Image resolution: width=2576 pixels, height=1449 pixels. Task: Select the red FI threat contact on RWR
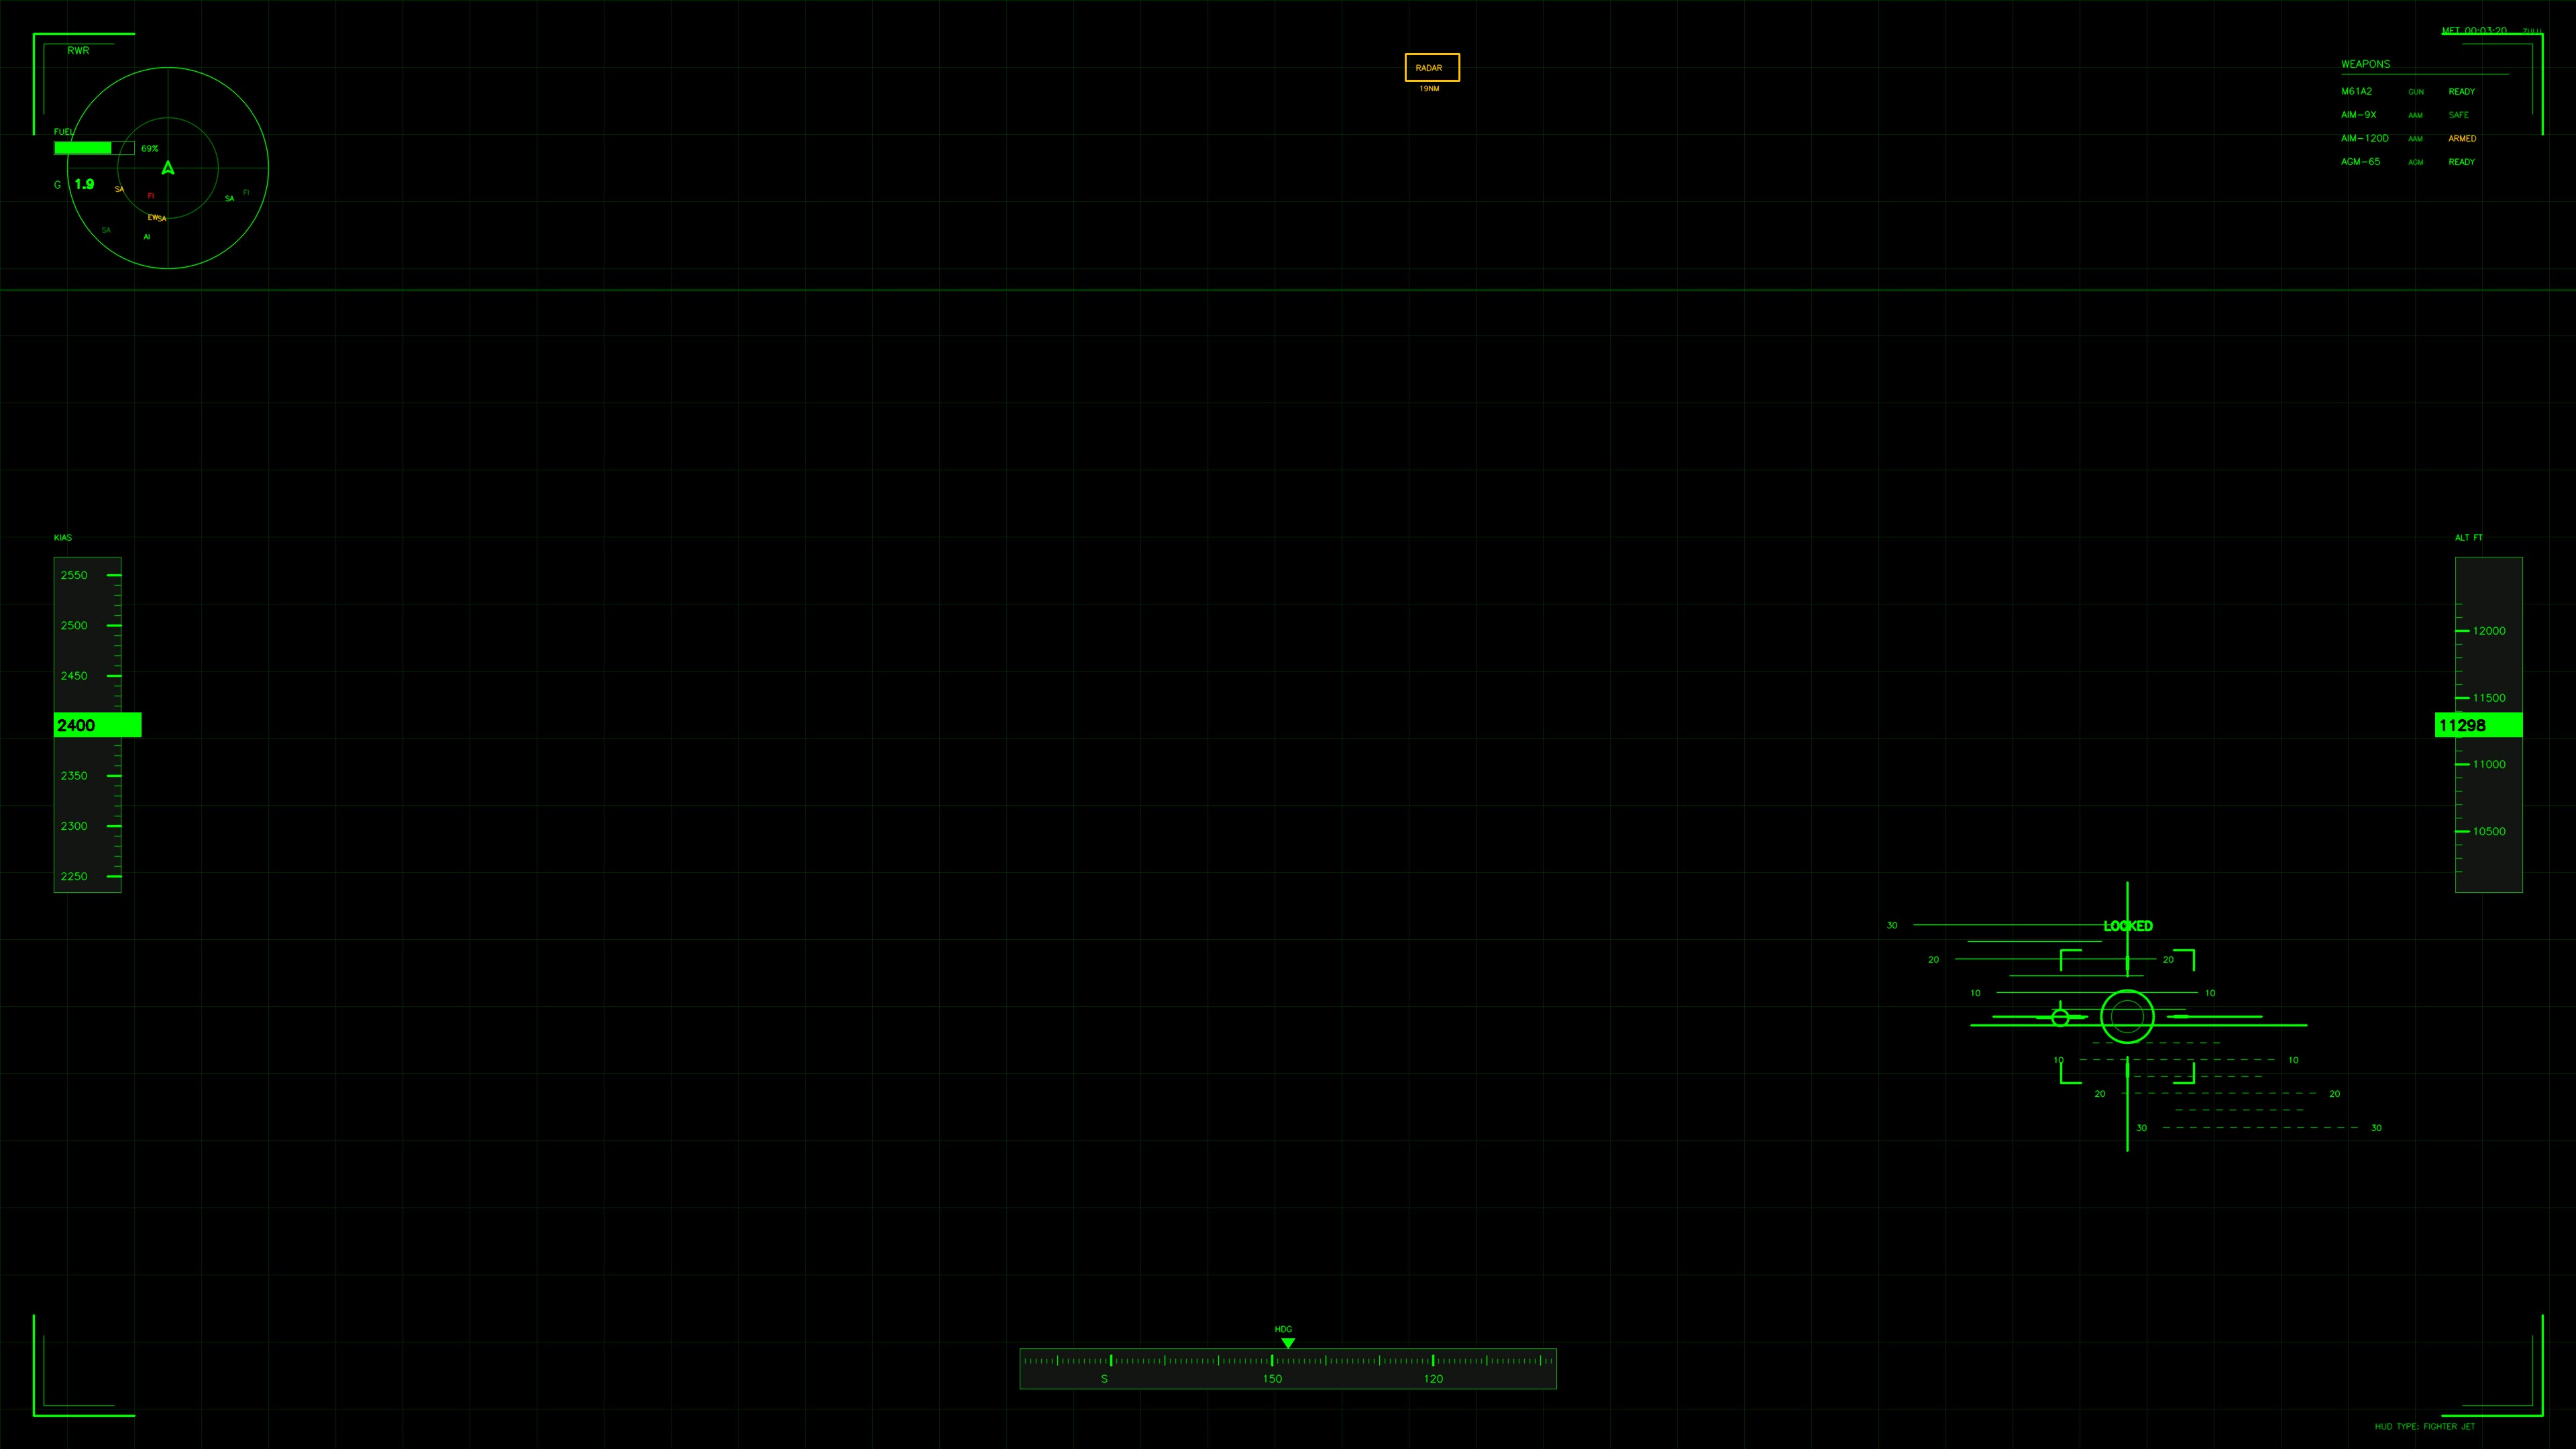click(x=150, y=196)
